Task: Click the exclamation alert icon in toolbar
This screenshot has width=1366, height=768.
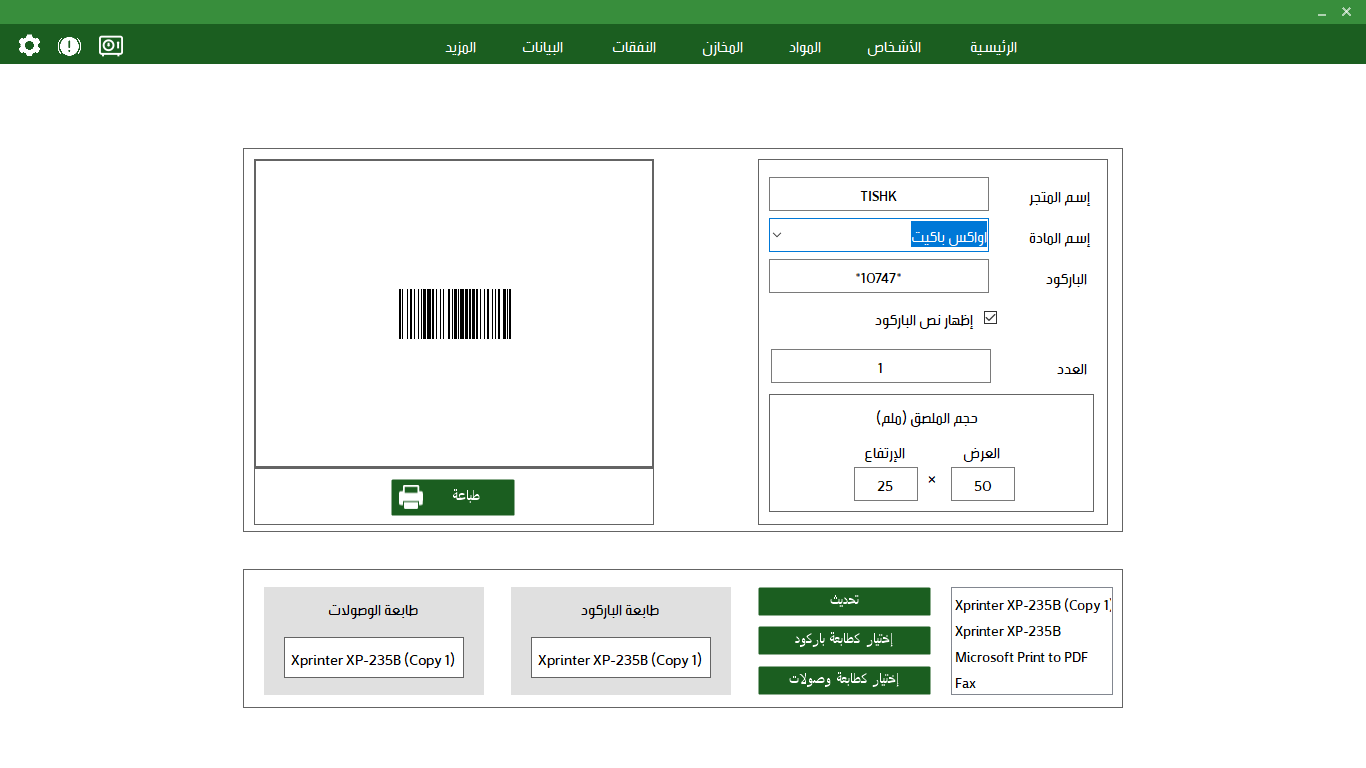Action: point(69,44)
